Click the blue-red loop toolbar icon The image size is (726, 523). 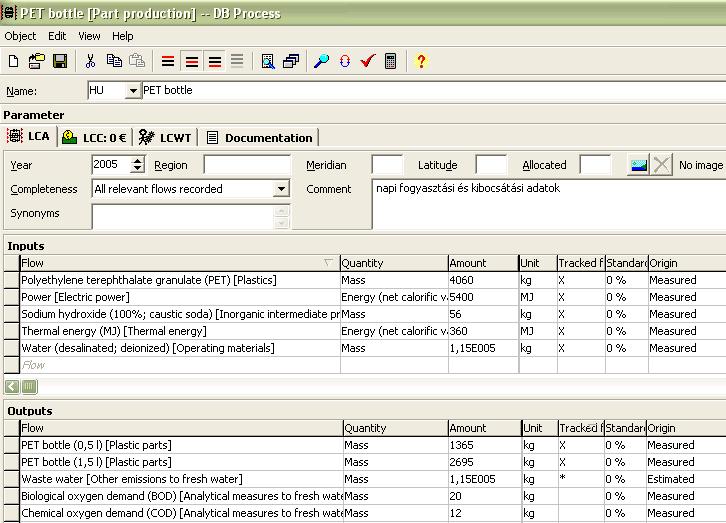[x=345, y=61]
